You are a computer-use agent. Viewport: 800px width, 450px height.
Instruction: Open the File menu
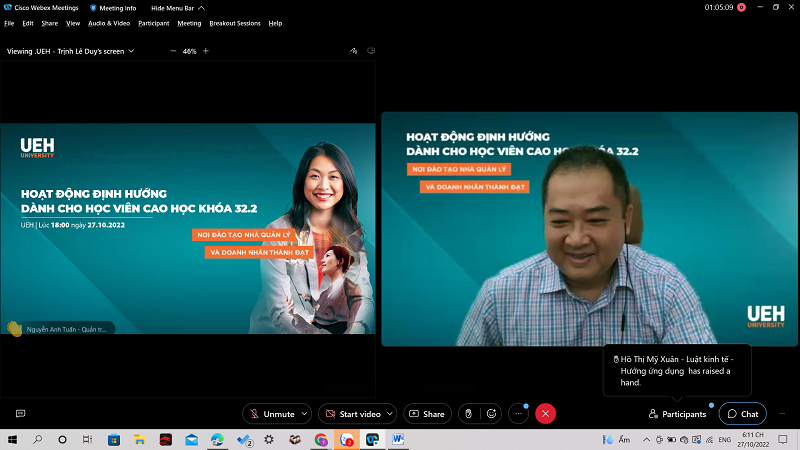9,23
